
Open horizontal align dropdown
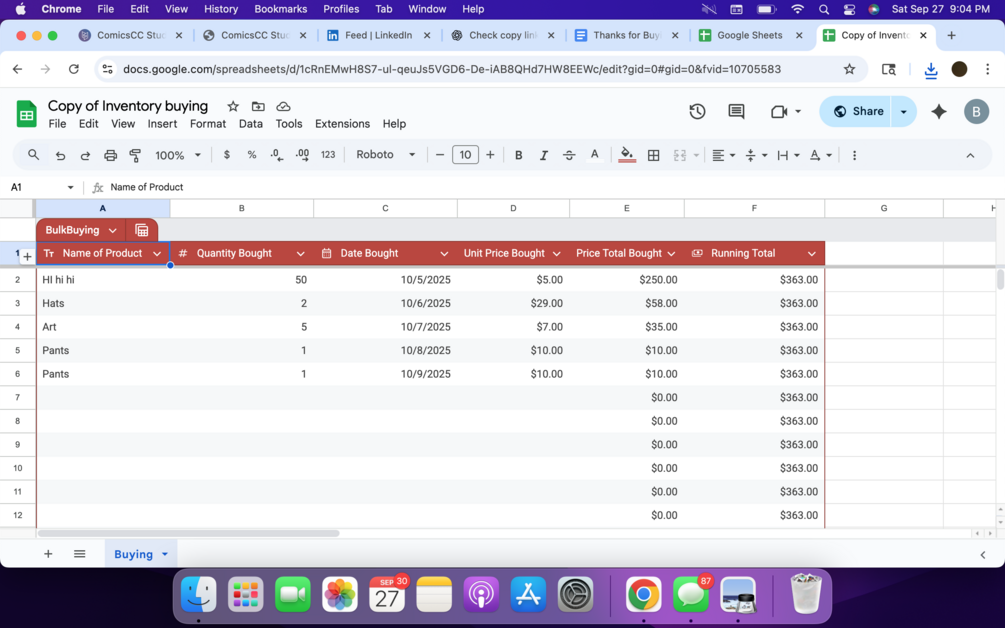(x=723, y=155)
